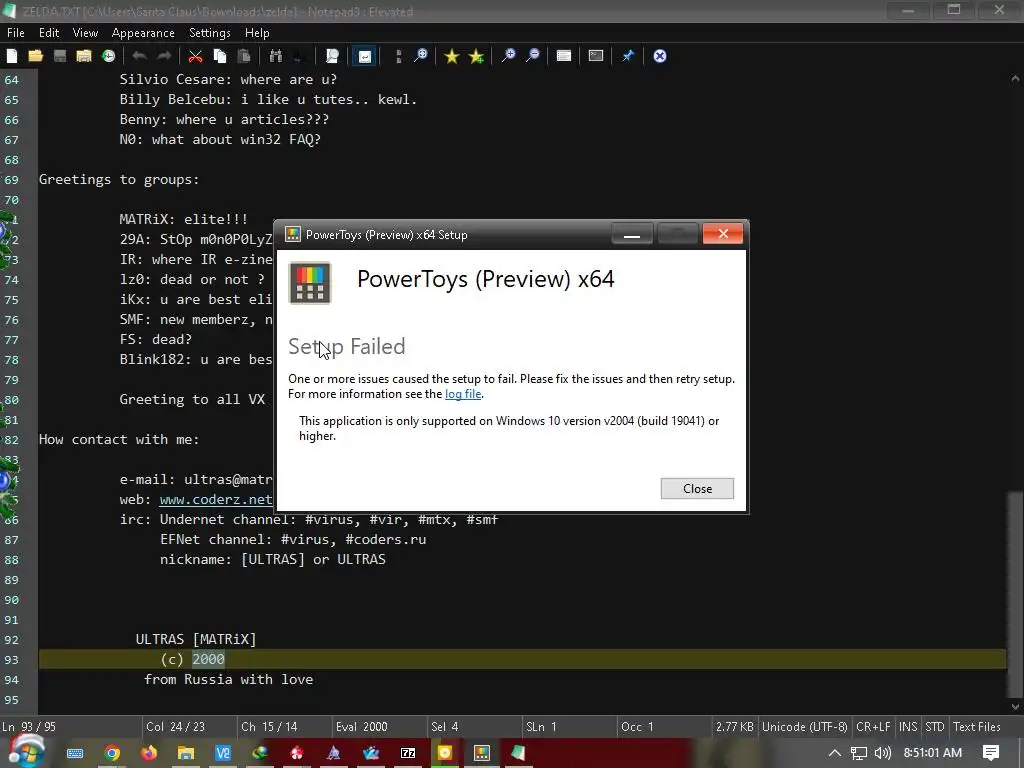Create a new file via toolbar icon
The image size is (1024, 768).
click(x=12, y=56)
